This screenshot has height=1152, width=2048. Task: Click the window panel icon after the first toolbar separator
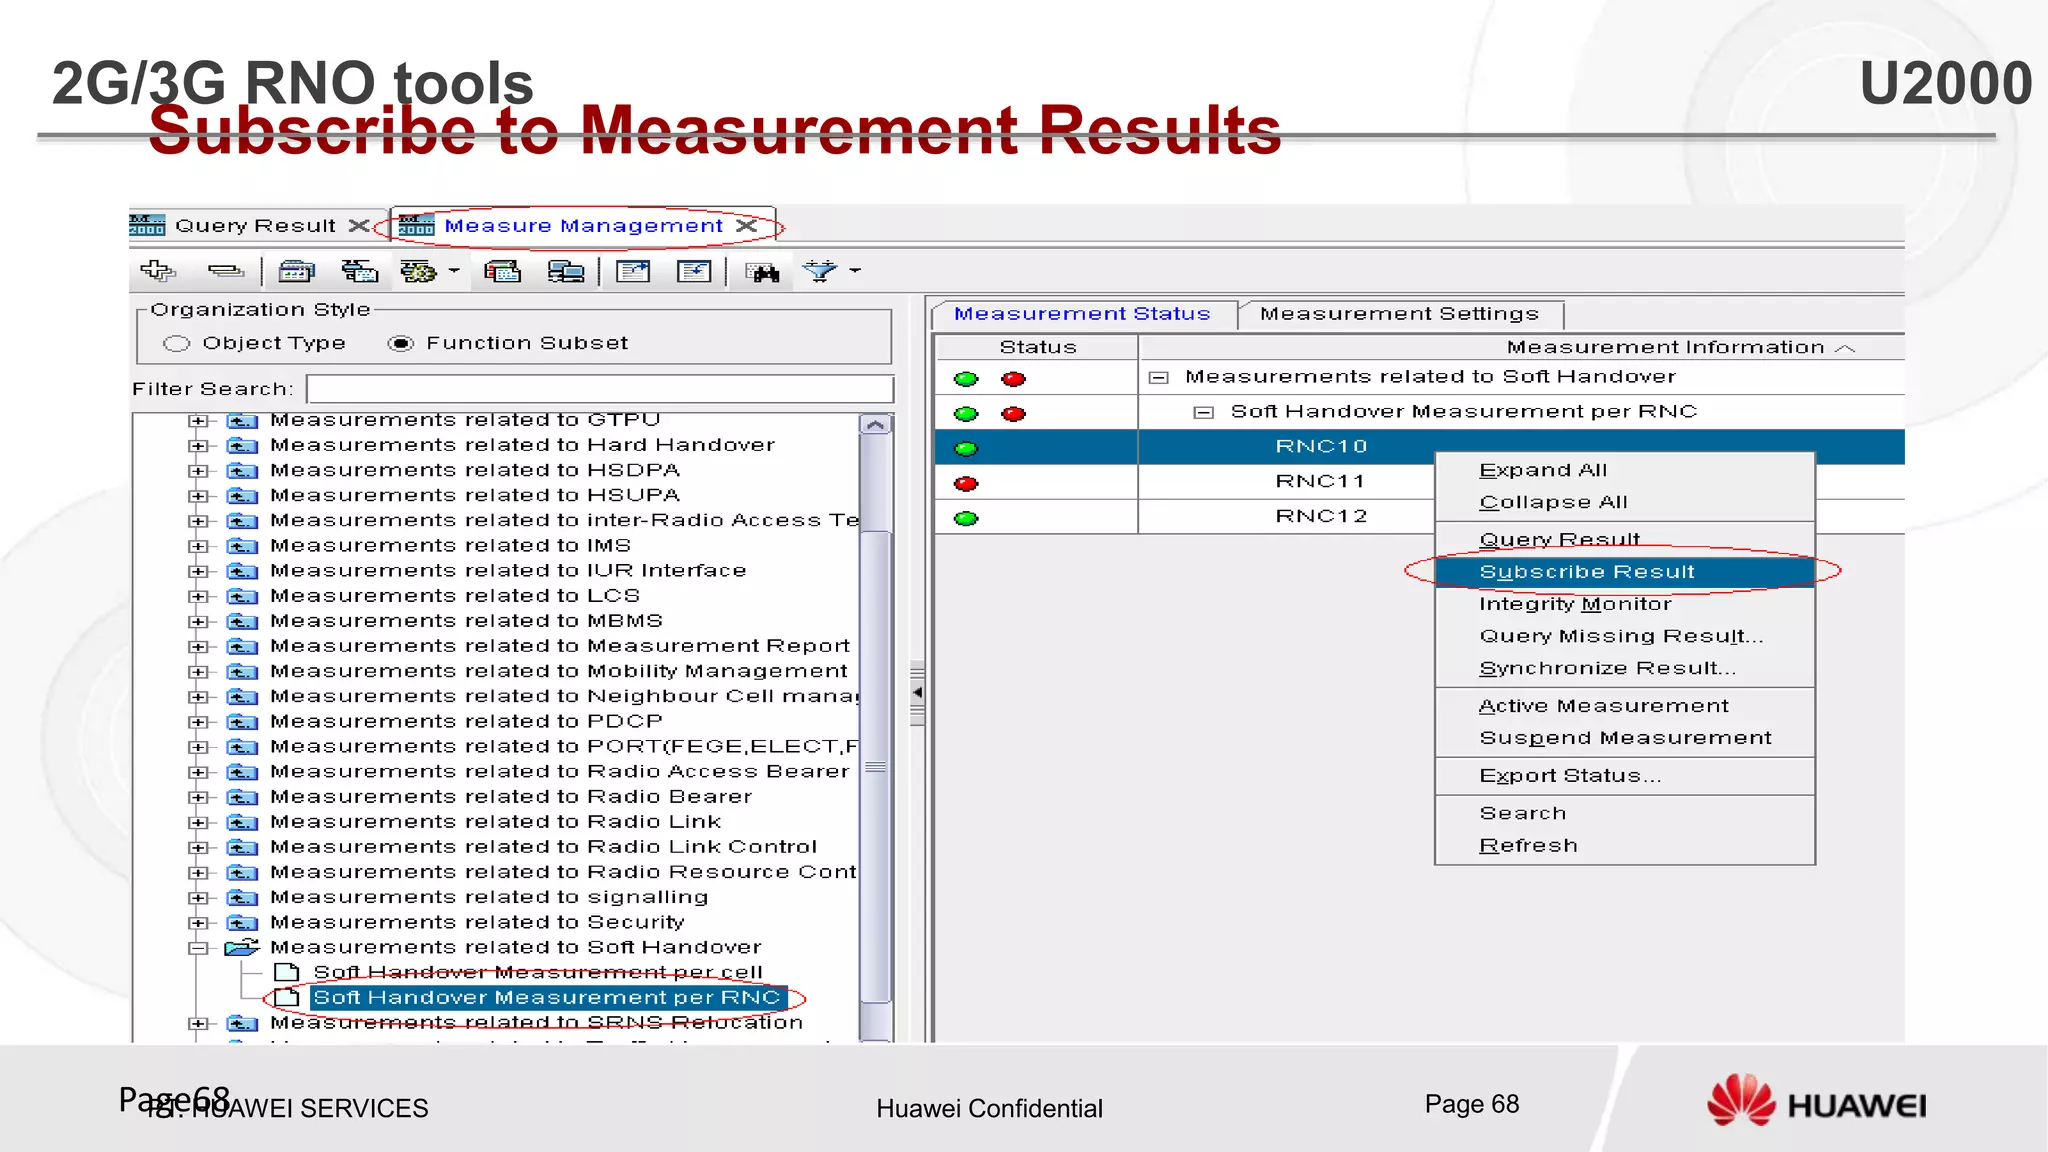coord(296,270)
